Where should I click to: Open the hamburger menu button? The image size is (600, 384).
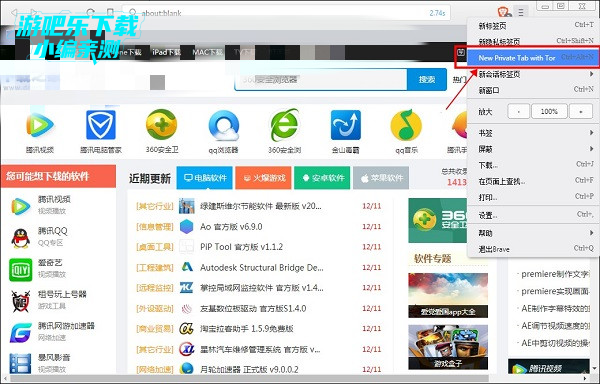(x=521, y=12)
